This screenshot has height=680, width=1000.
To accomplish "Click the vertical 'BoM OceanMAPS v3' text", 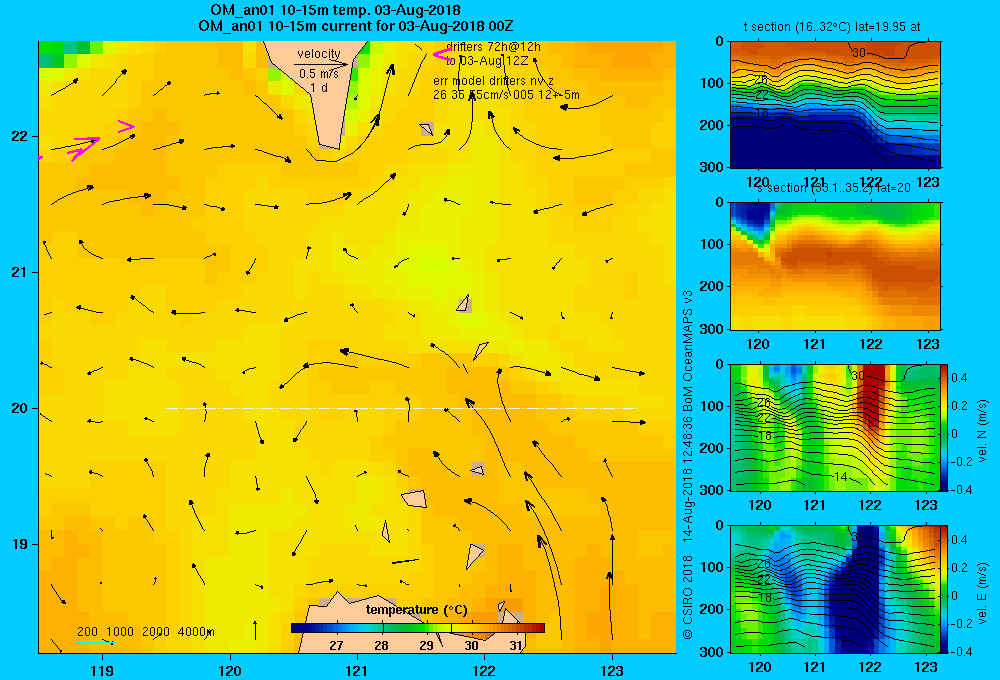I will click(688, 350).
